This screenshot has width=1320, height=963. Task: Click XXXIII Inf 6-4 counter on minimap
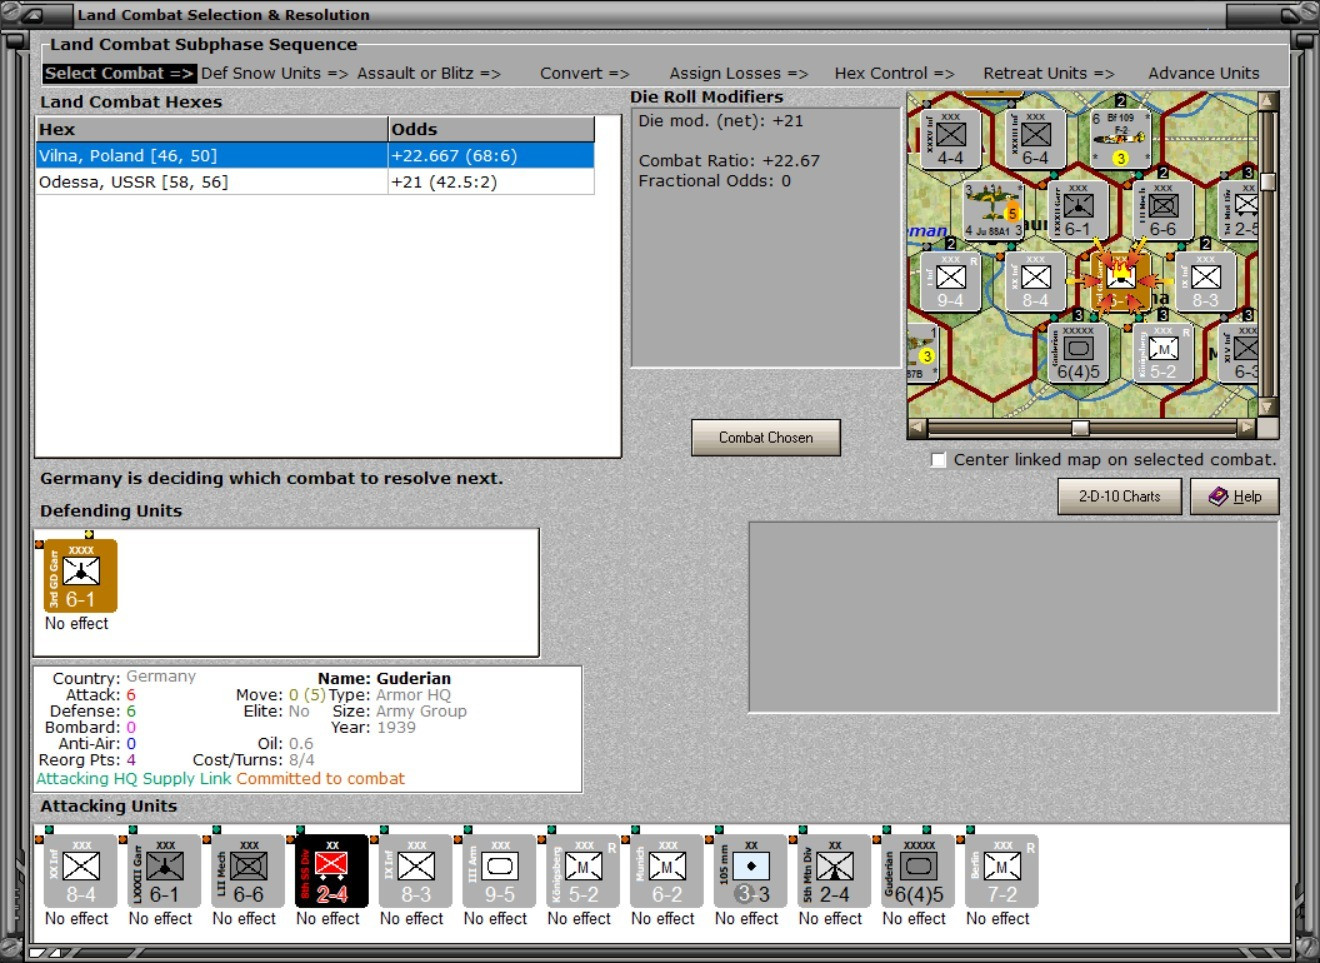click(x=1034, y=138)
